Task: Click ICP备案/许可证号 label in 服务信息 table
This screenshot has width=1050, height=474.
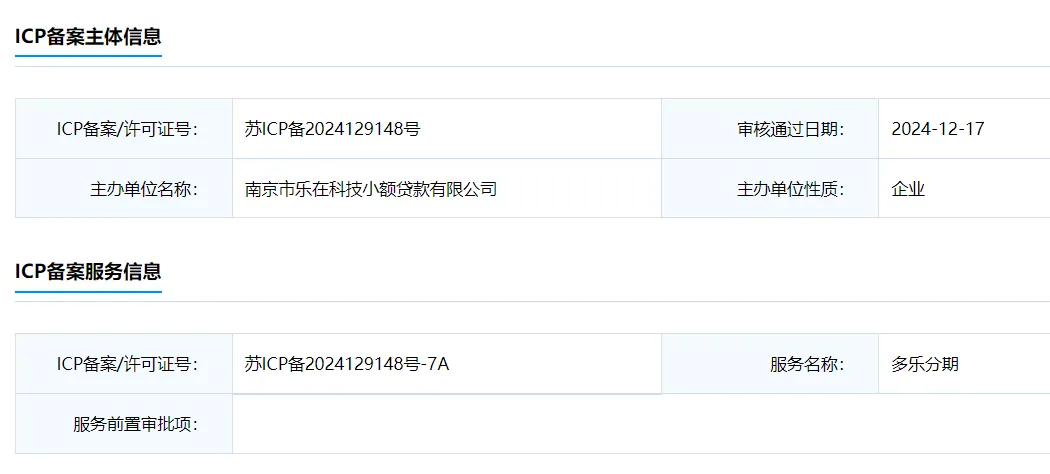Action: (x=127, y=364)
